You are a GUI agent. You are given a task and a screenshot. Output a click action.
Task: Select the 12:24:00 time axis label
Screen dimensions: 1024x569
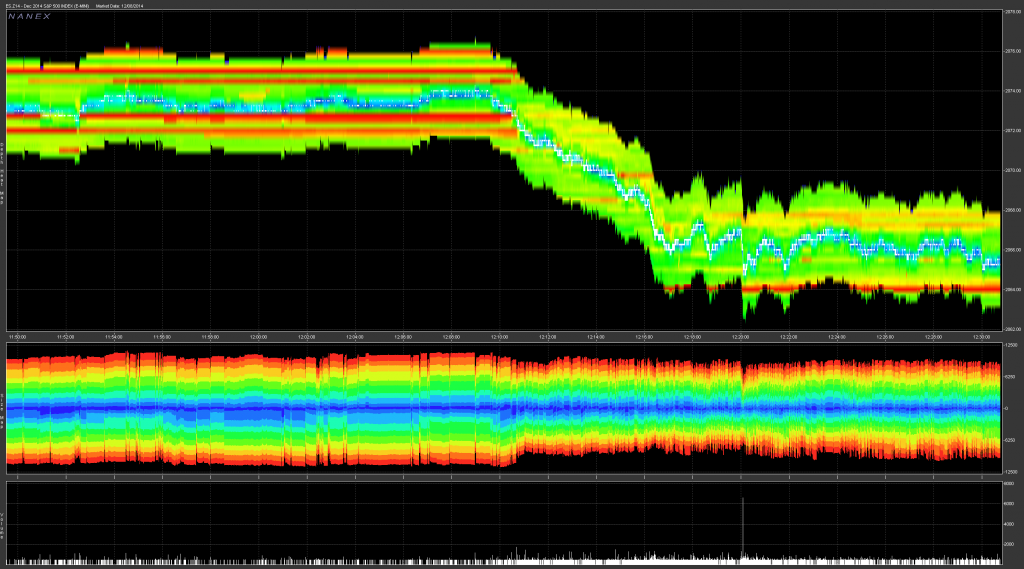(x=837, y=337)
